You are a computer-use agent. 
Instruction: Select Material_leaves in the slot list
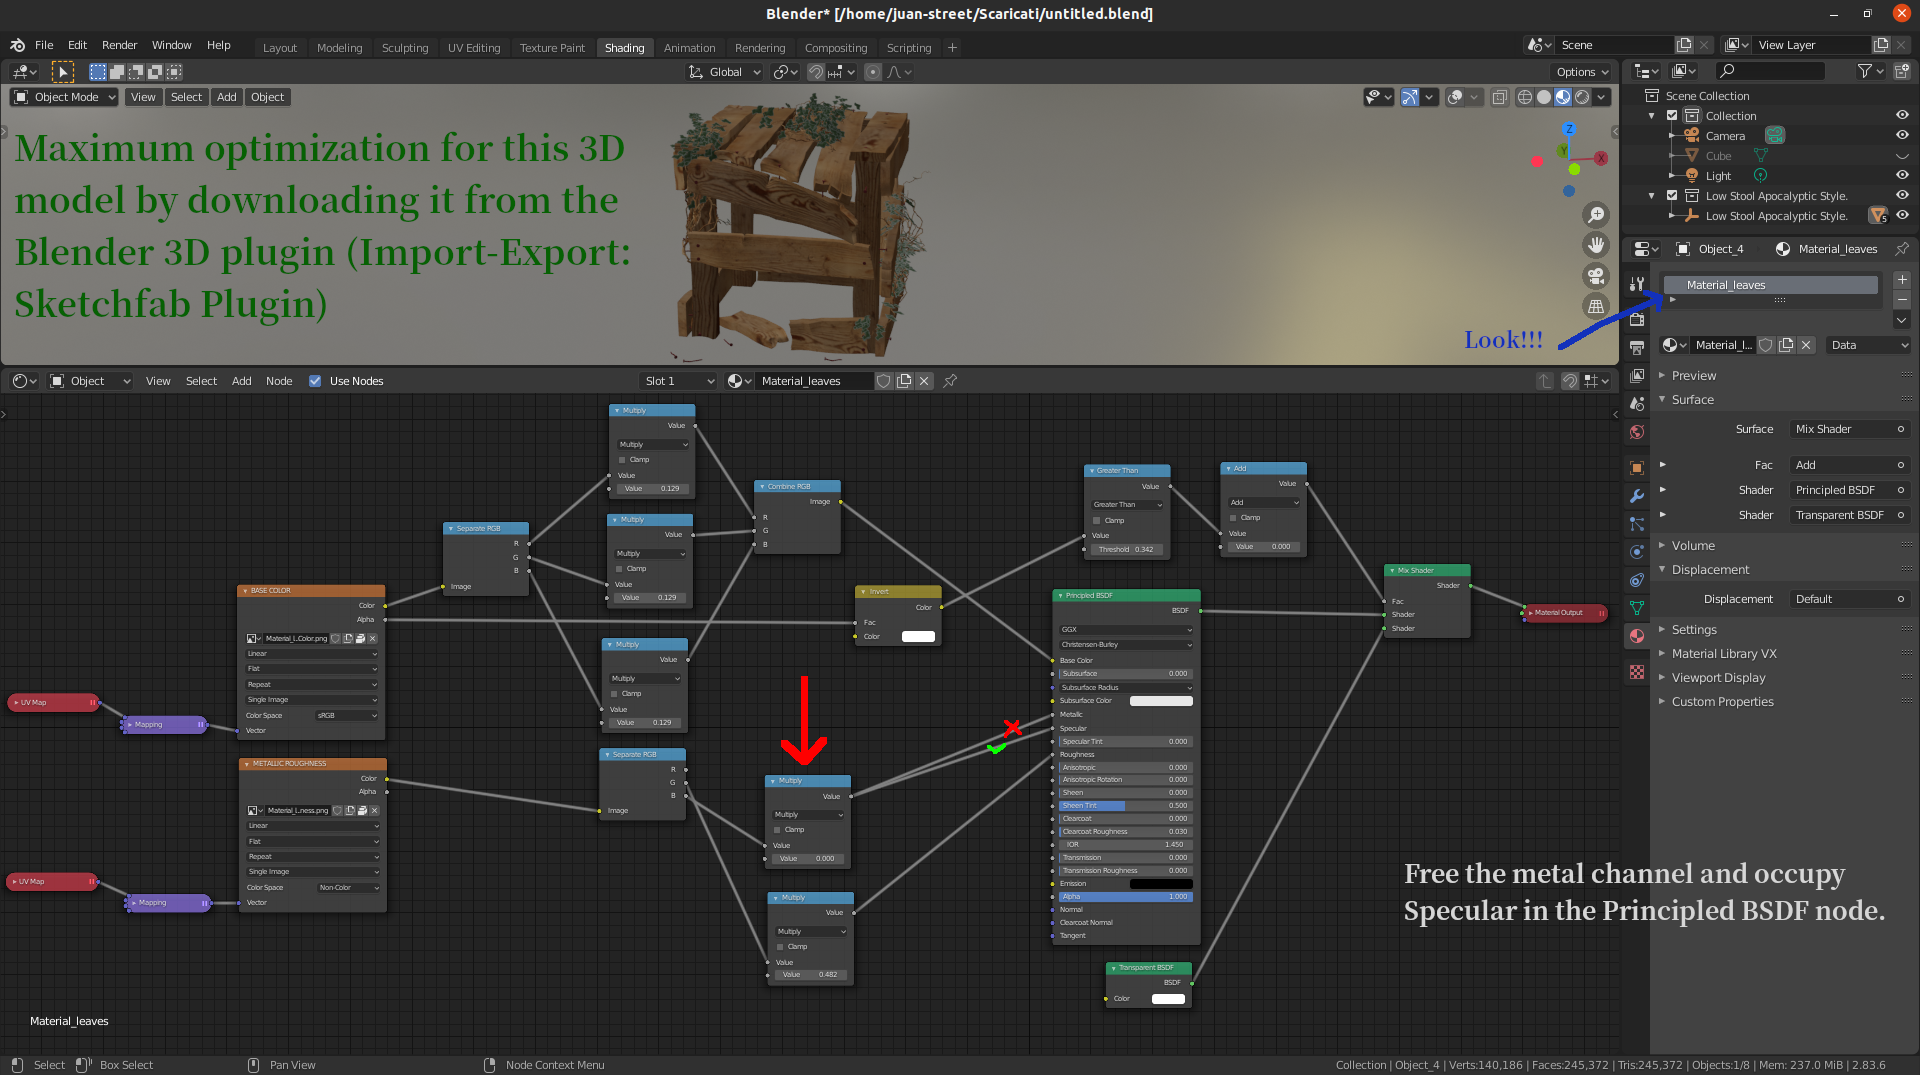point(1771,285)
